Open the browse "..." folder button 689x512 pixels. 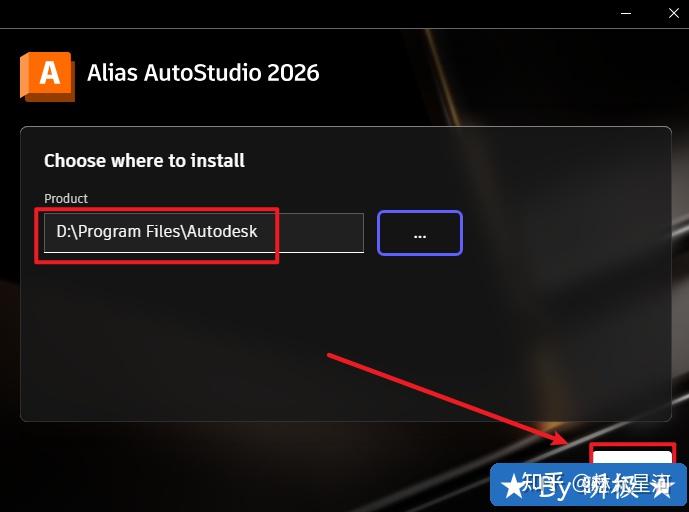(420, 233)
